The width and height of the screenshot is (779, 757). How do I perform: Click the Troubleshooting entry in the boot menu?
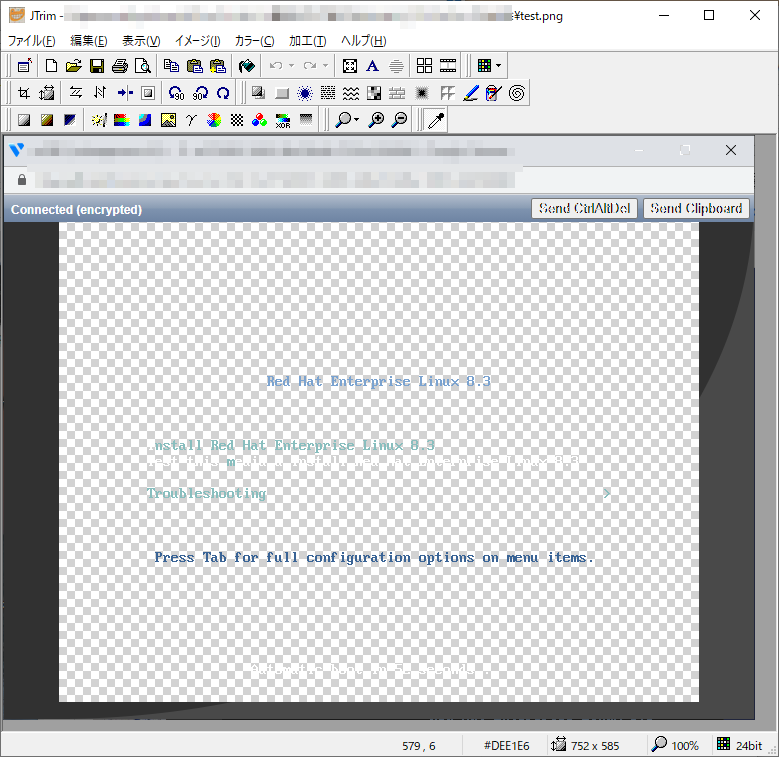tap(207, 493)
